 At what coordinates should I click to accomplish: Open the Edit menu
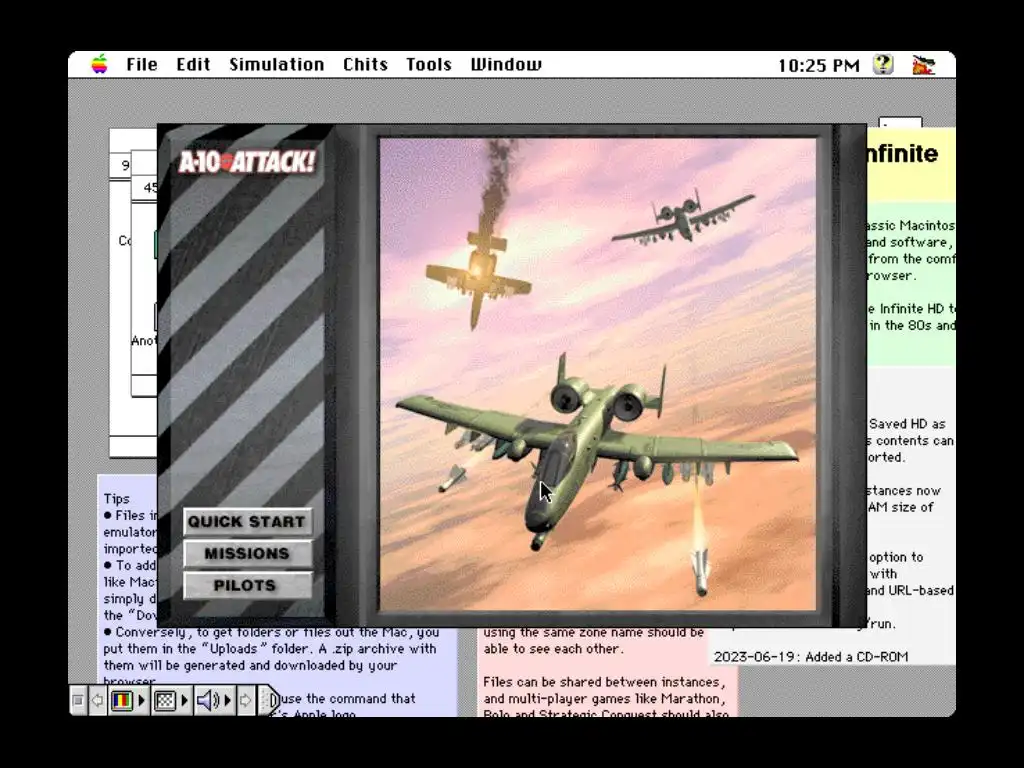(x=193, y=64)
